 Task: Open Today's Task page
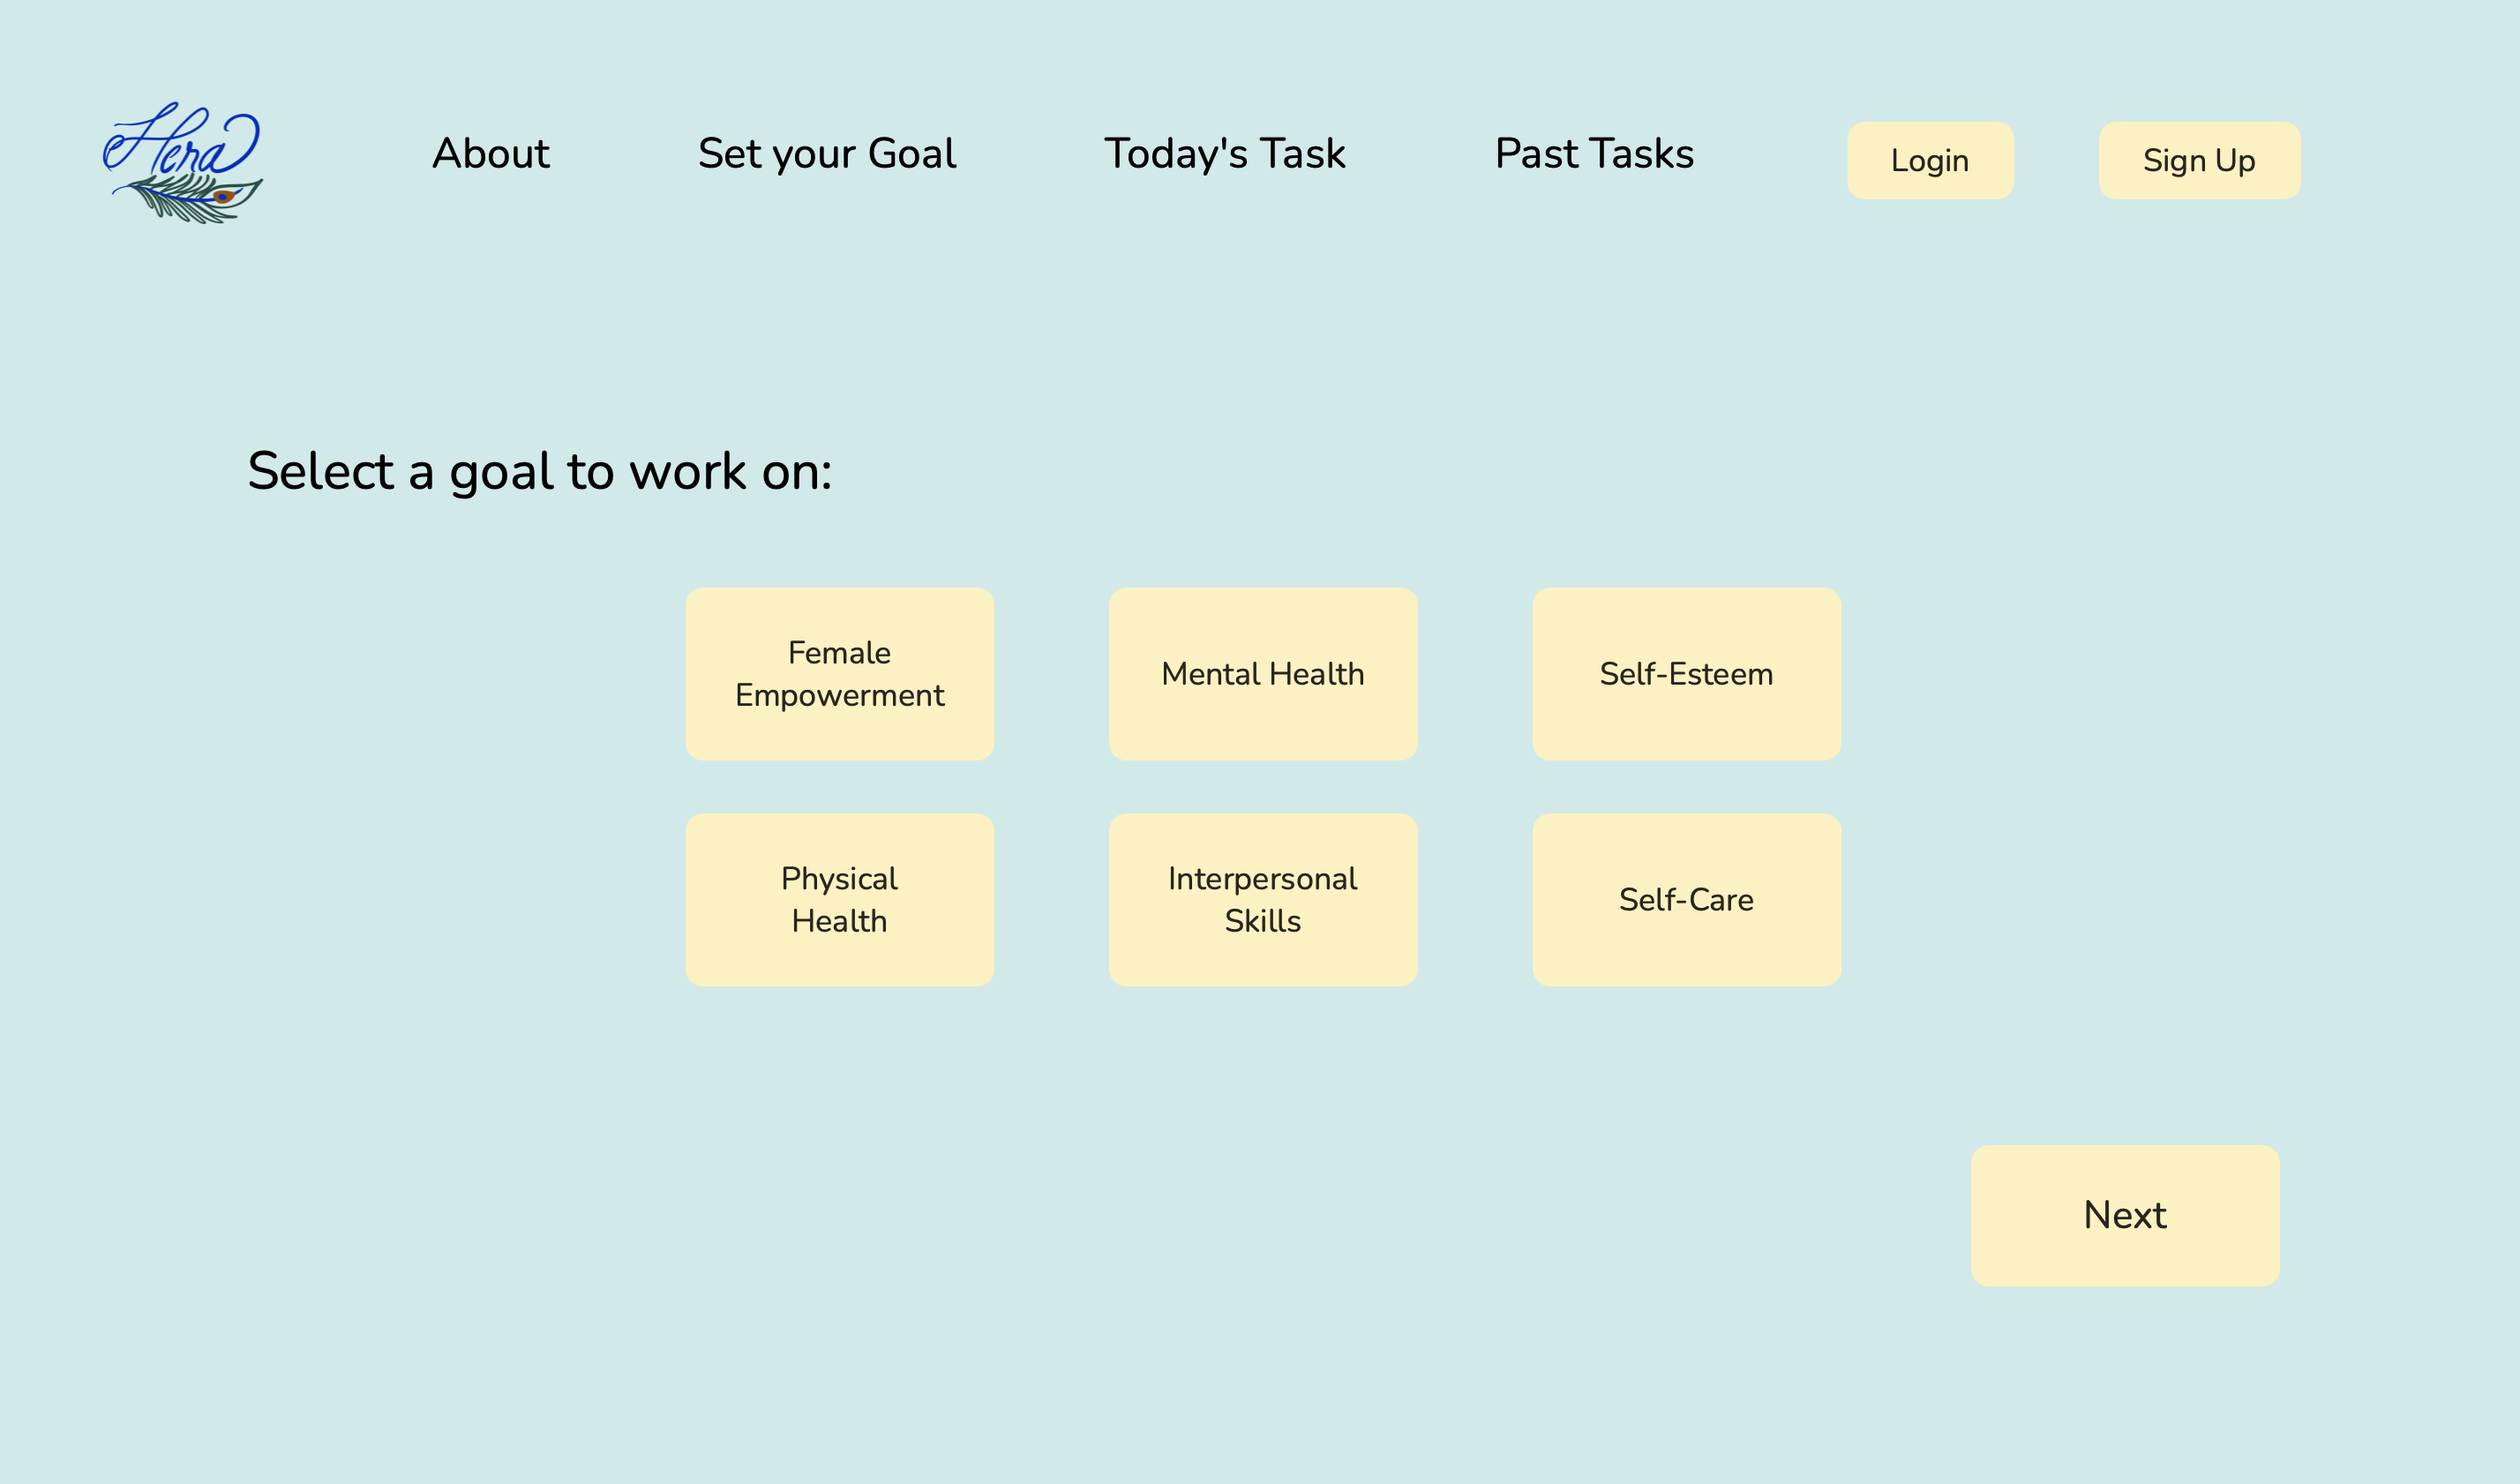1224,154
